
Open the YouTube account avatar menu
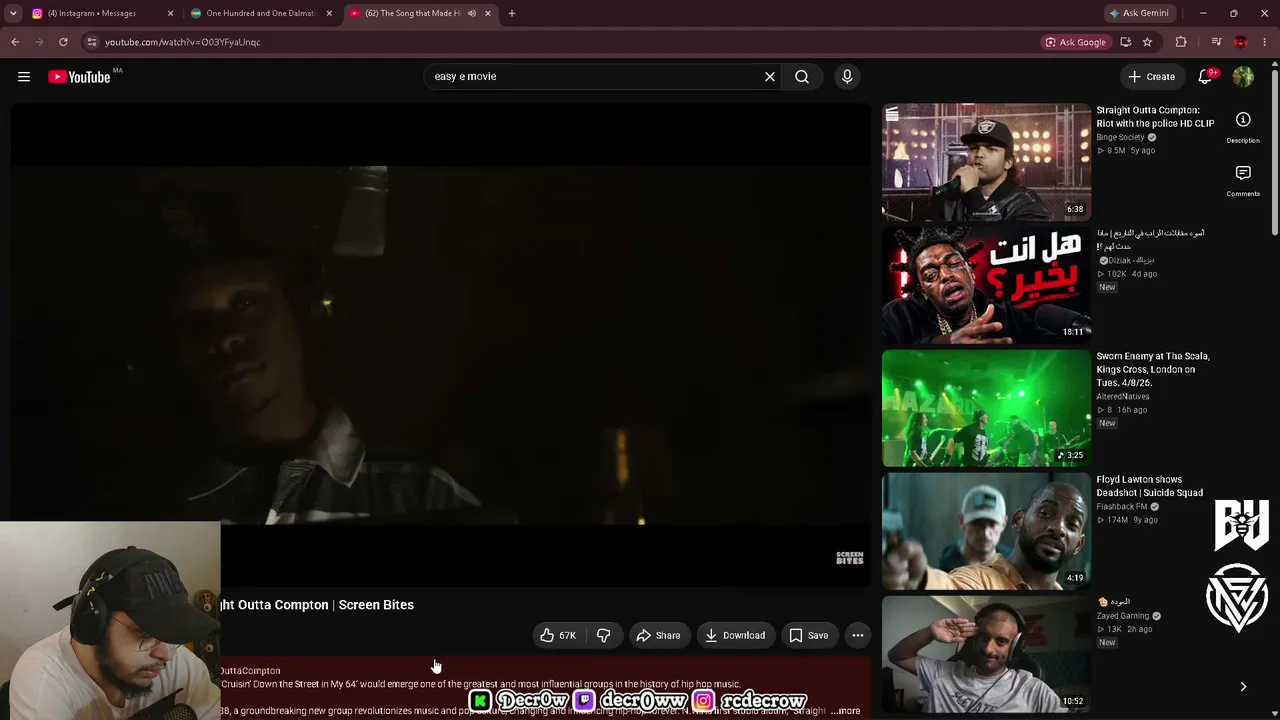pyautogui.click(x=1243, y=77)
